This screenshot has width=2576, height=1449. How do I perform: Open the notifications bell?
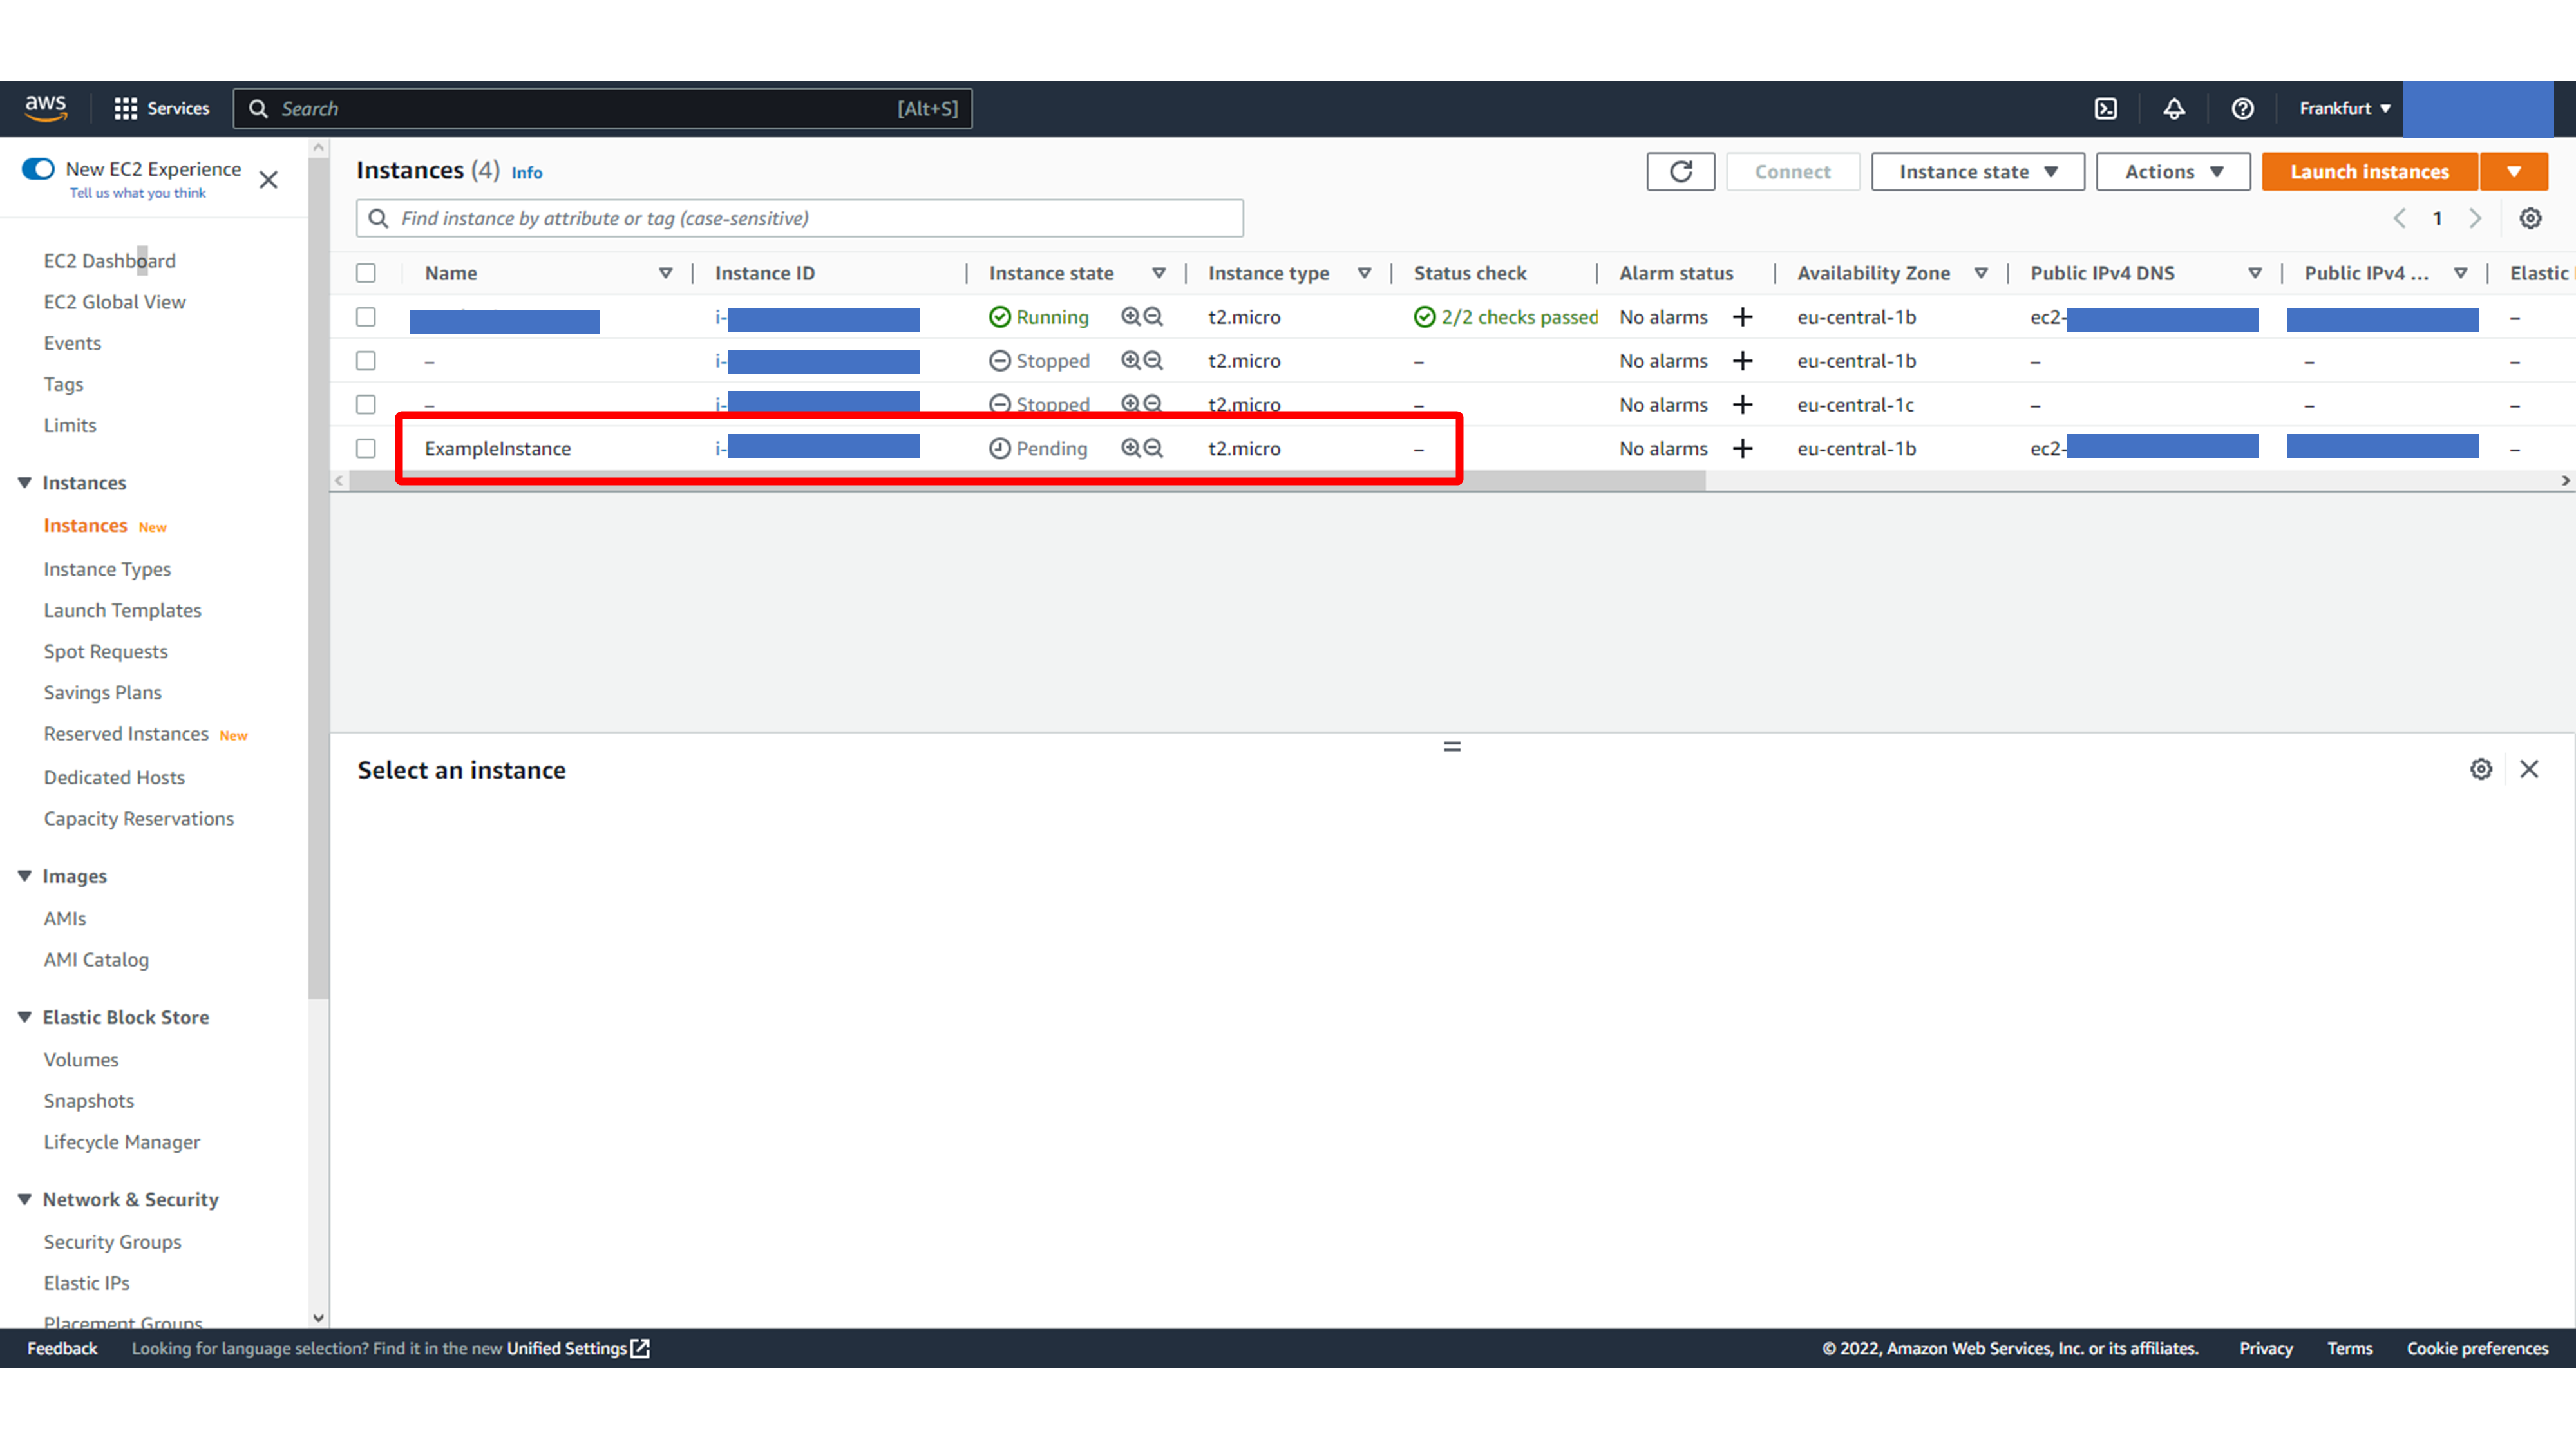coord(2174,108)
